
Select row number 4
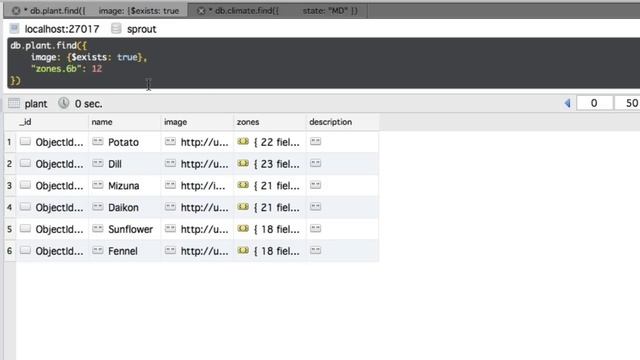click(9, 207)
